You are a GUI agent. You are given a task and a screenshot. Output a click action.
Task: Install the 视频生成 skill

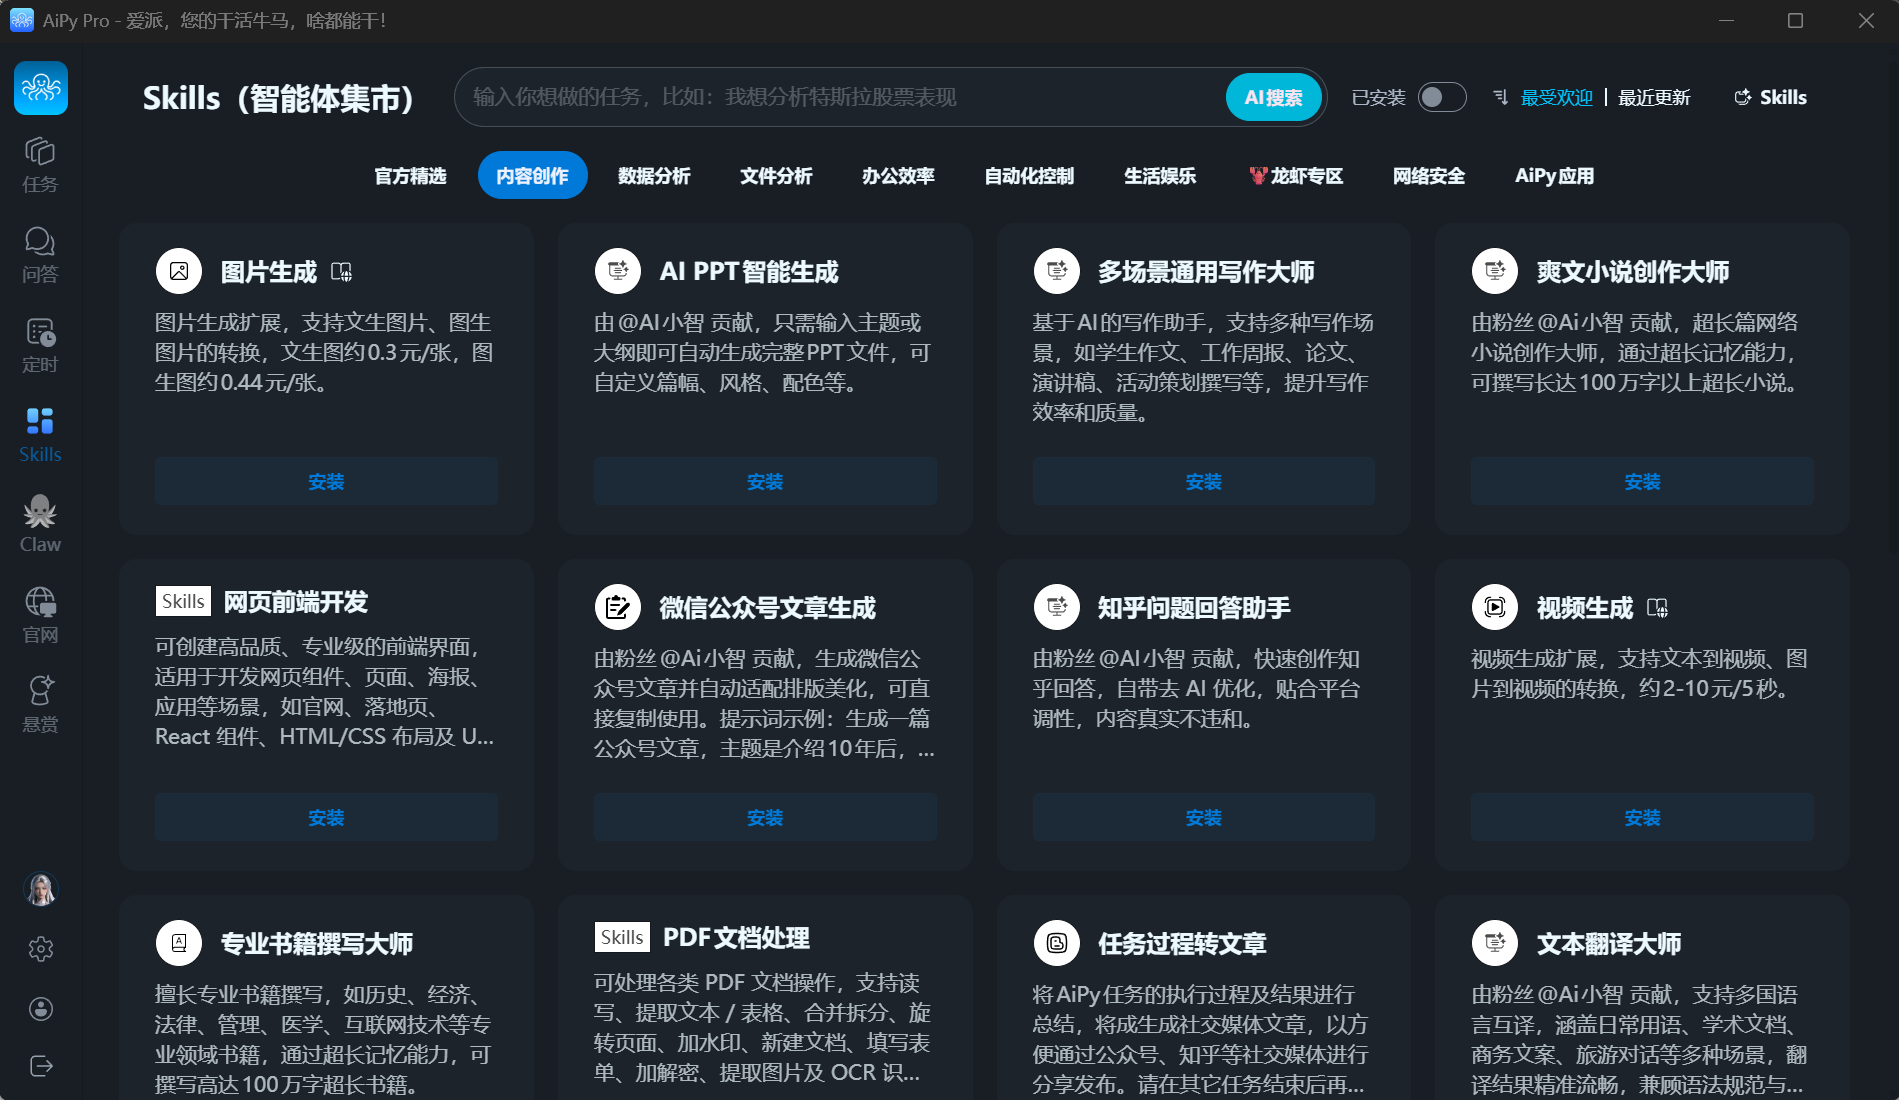click(1642, 817)
